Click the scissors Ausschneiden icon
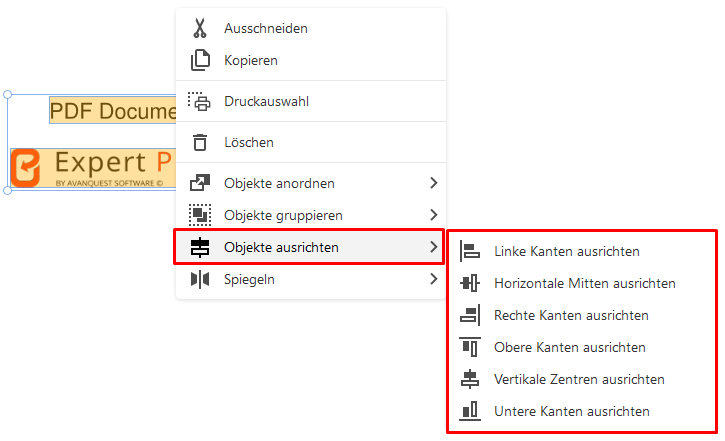The image size is (725, 441). 200,28
